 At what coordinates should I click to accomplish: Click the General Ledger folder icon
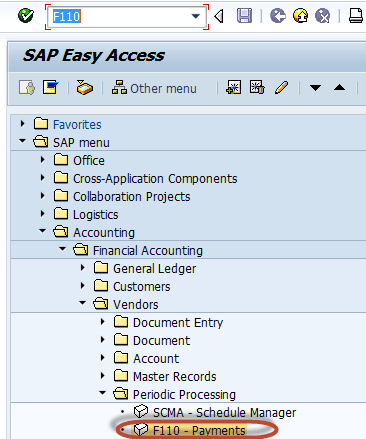coord(101,268)
